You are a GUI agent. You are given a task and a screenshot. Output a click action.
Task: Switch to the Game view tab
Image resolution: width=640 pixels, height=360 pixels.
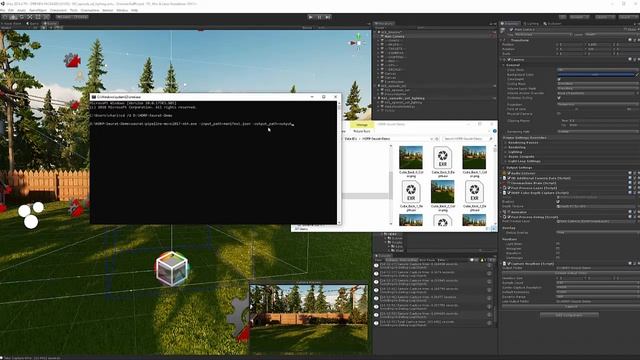pos(32,24)
